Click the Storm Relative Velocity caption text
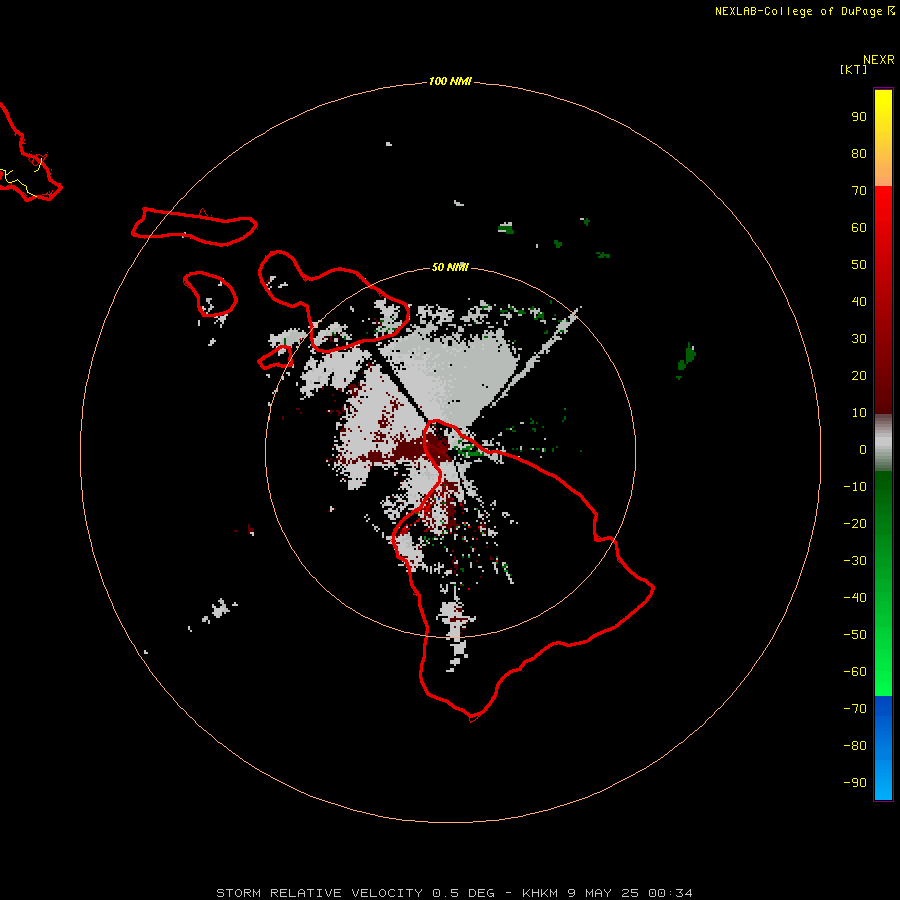Viewport: 900px width, 900px height. (455, 893)
